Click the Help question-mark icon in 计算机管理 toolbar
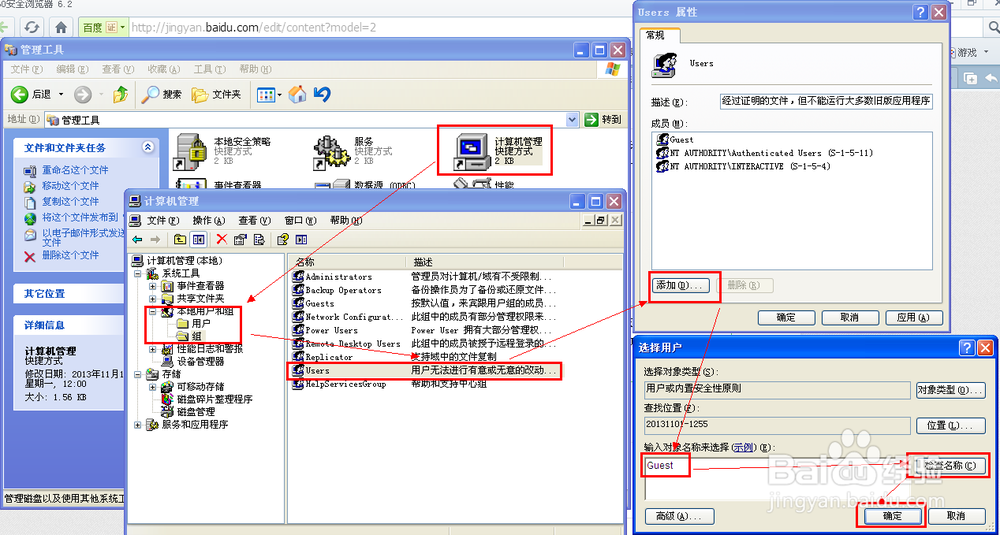1000x535 pixels. pos(283,240)
